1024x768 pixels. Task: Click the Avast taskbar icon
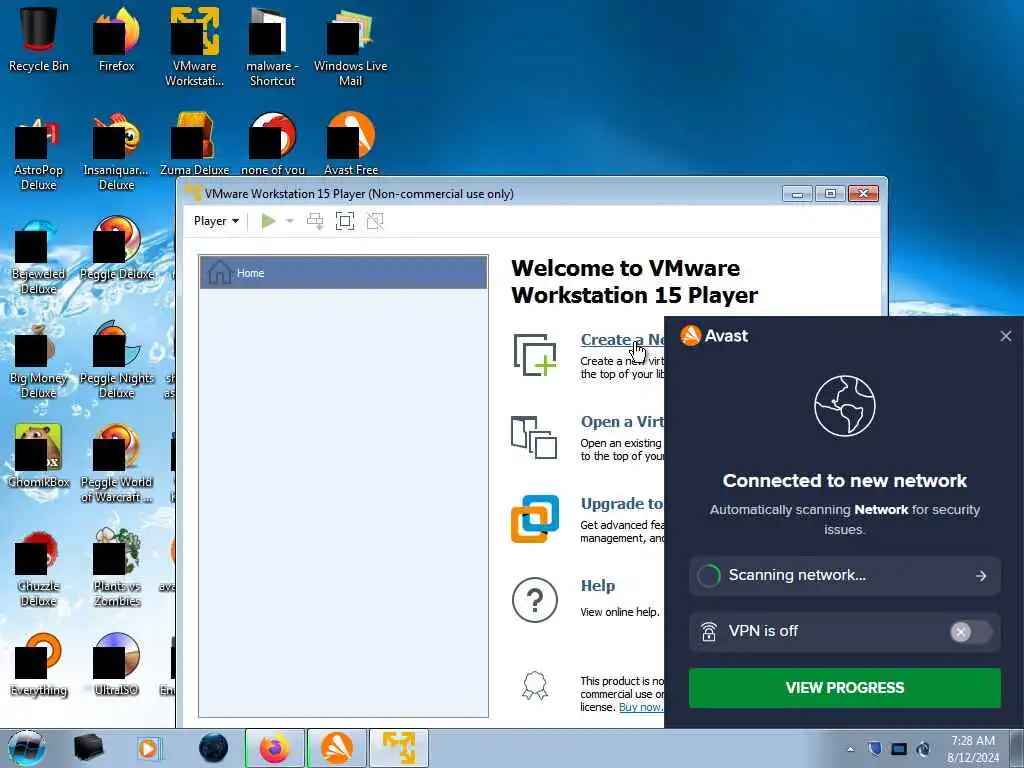pos(337,748)
